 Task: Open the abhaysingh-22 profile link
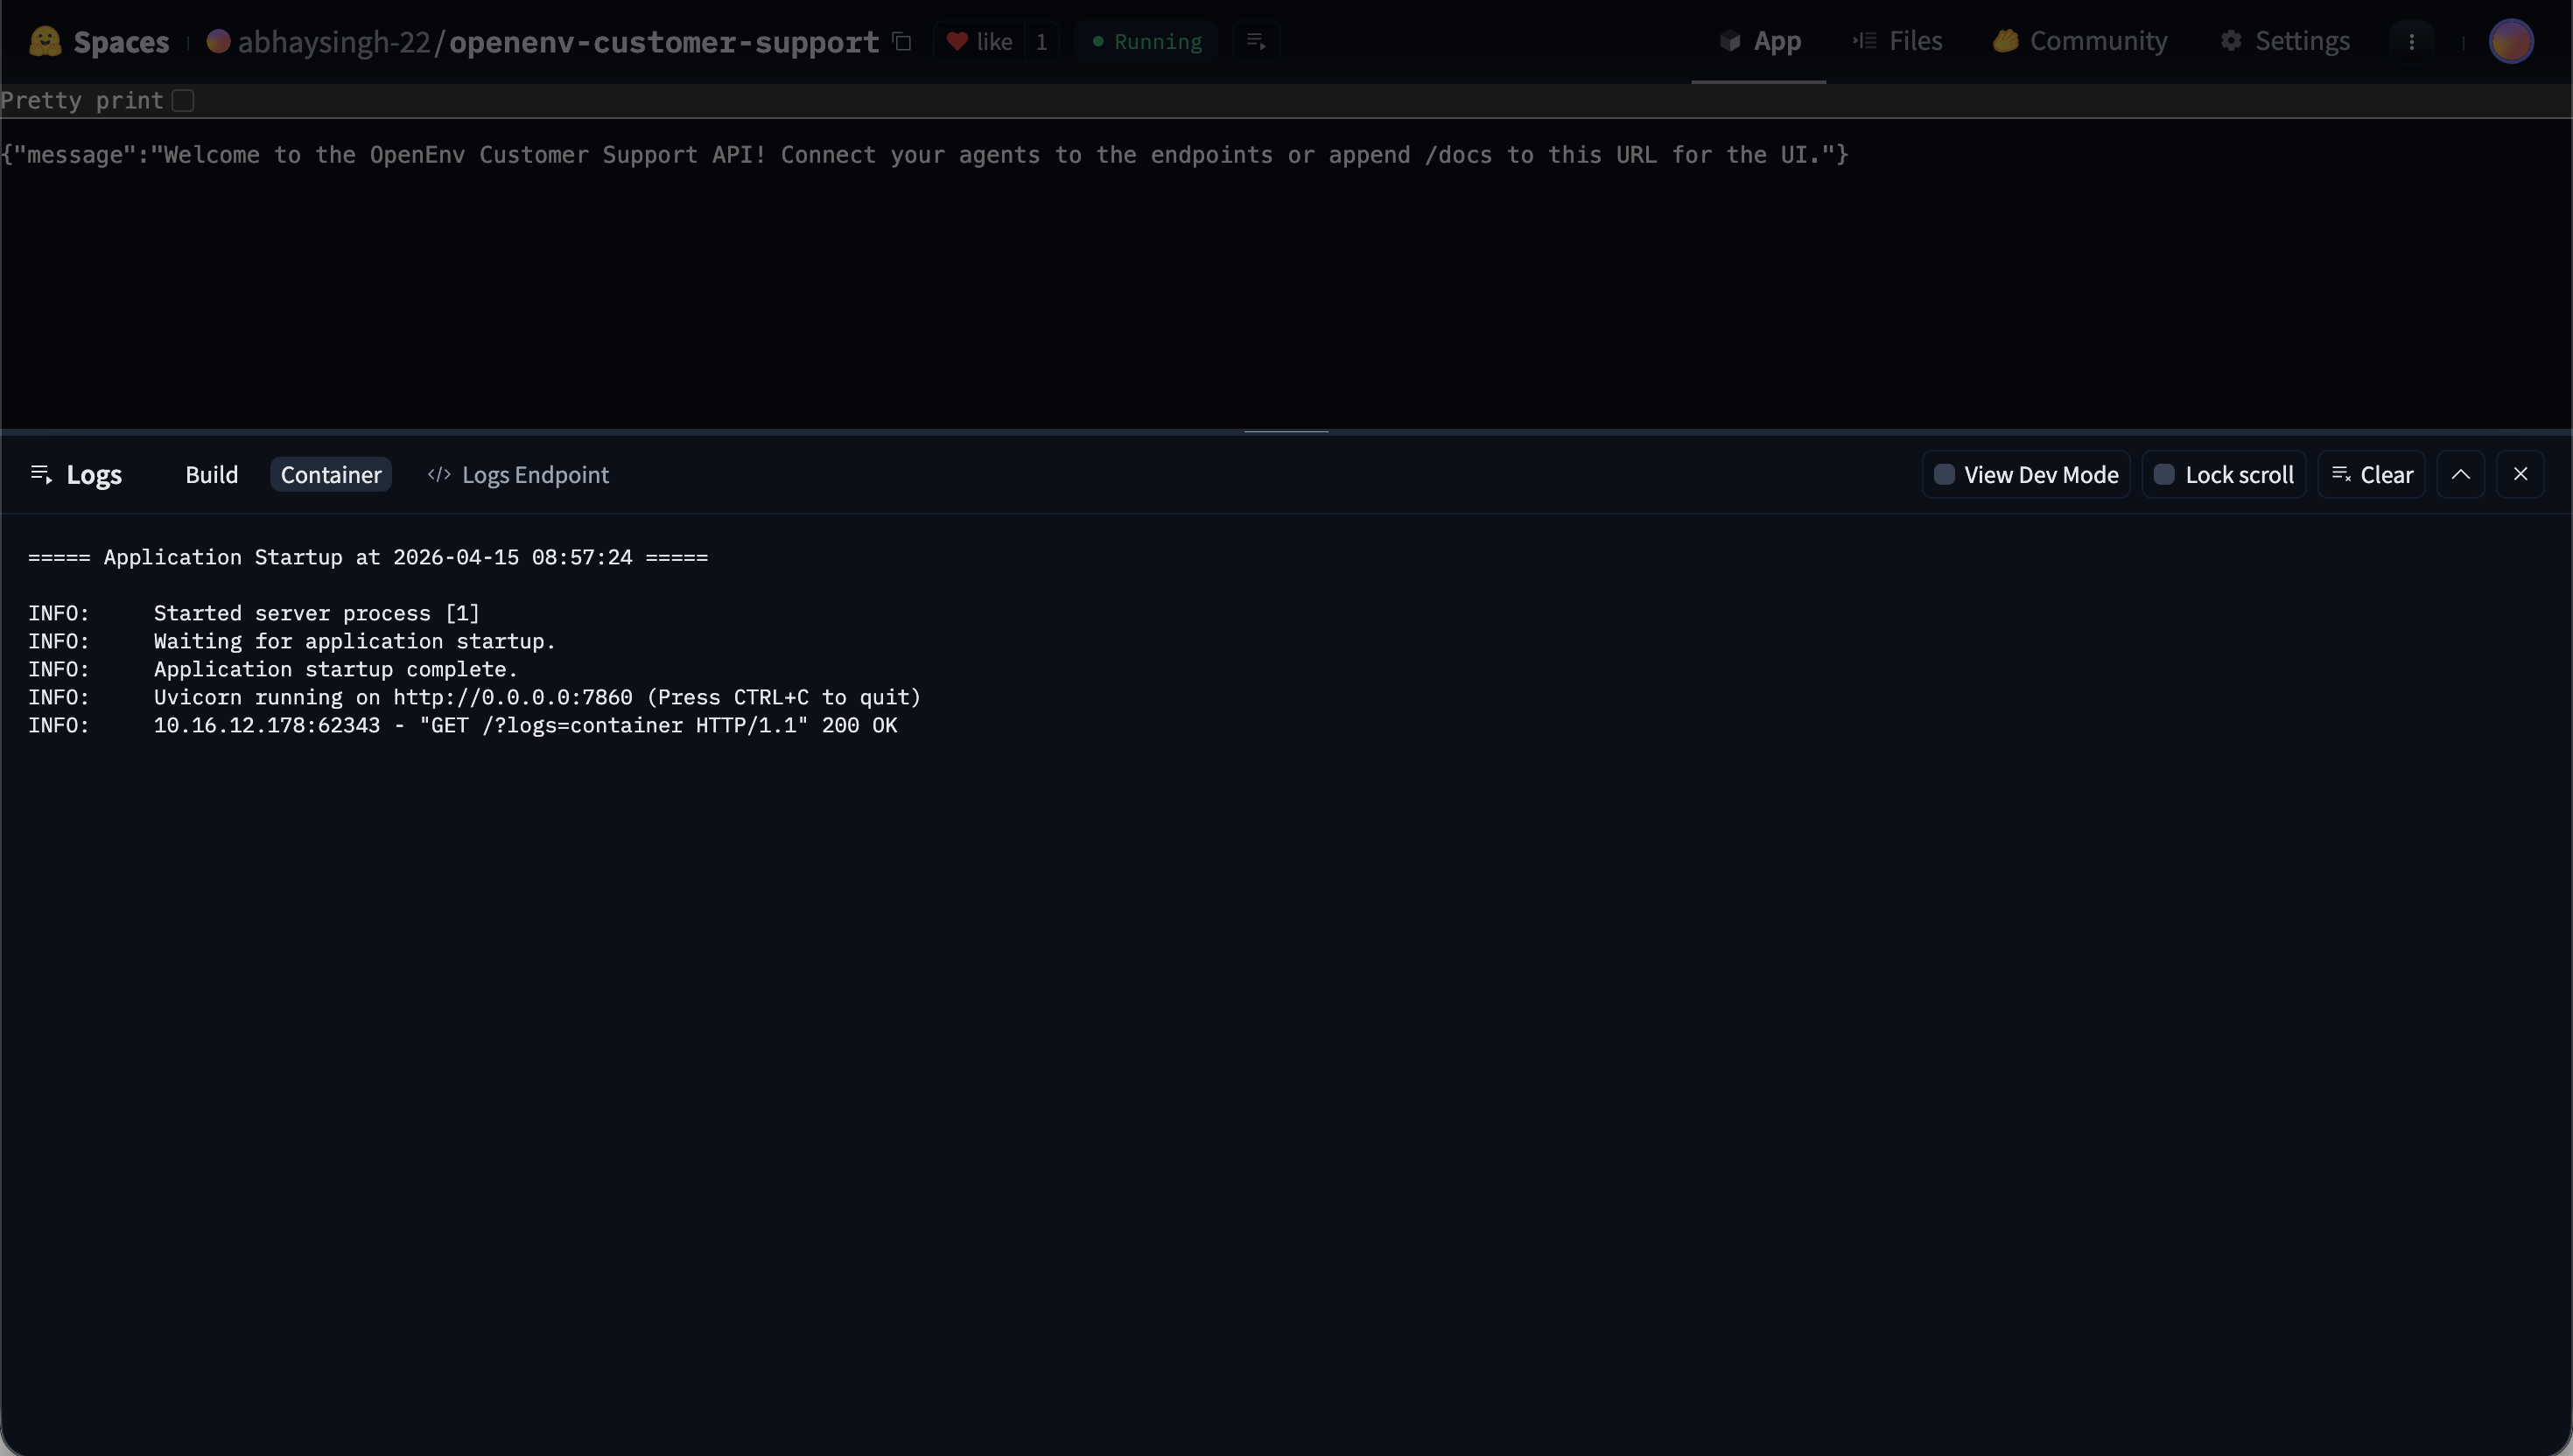[333, 41]
